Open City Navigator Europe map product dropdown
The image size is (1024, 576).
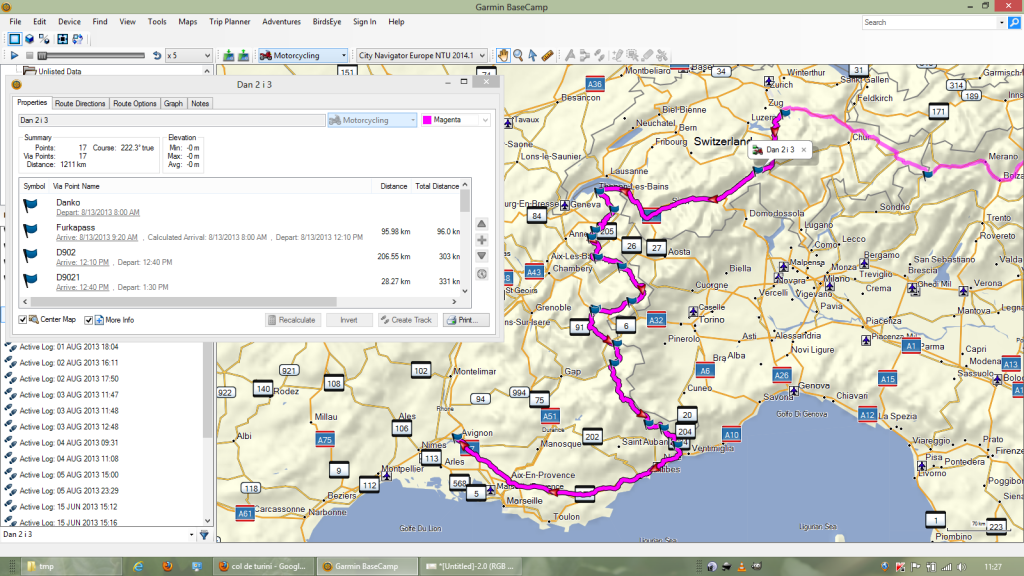pyautogui.click(x=421, y=56)
